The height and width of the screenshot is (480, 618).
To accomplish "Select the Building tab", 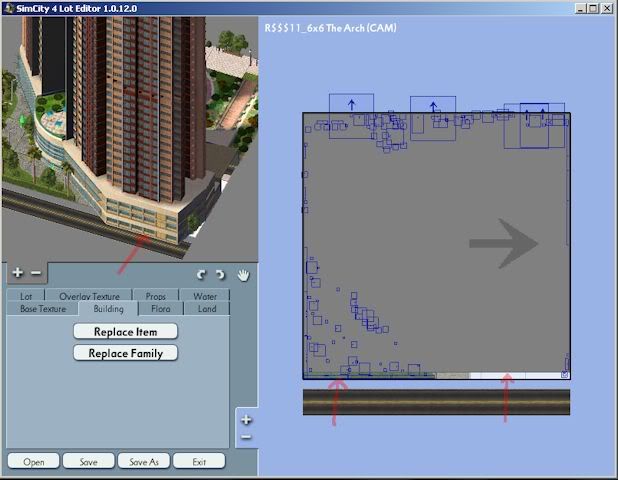I will (x=108, y=309).
